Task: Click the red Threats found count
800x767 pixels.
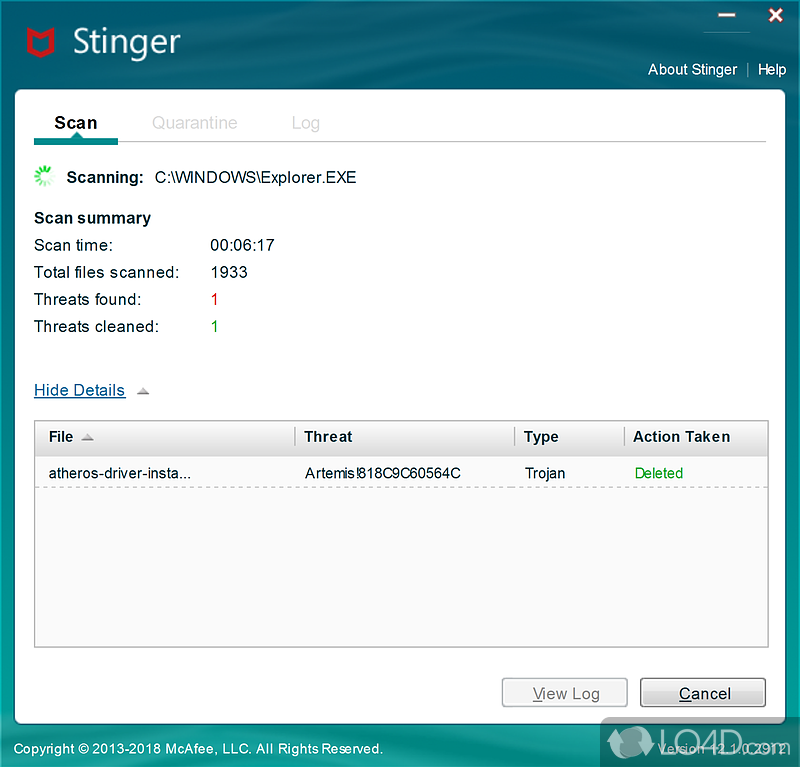Action: pyautogui.click(x=215, y=300)
